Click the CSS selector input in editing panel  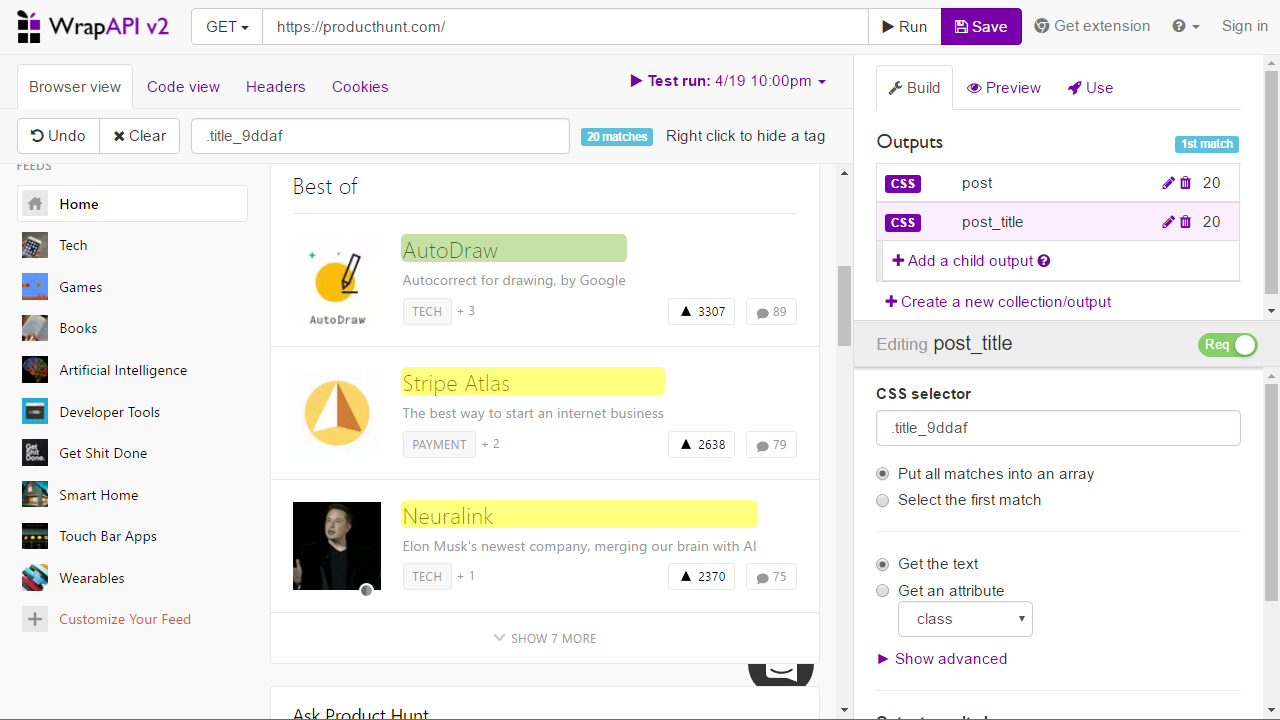point(1058,428)
